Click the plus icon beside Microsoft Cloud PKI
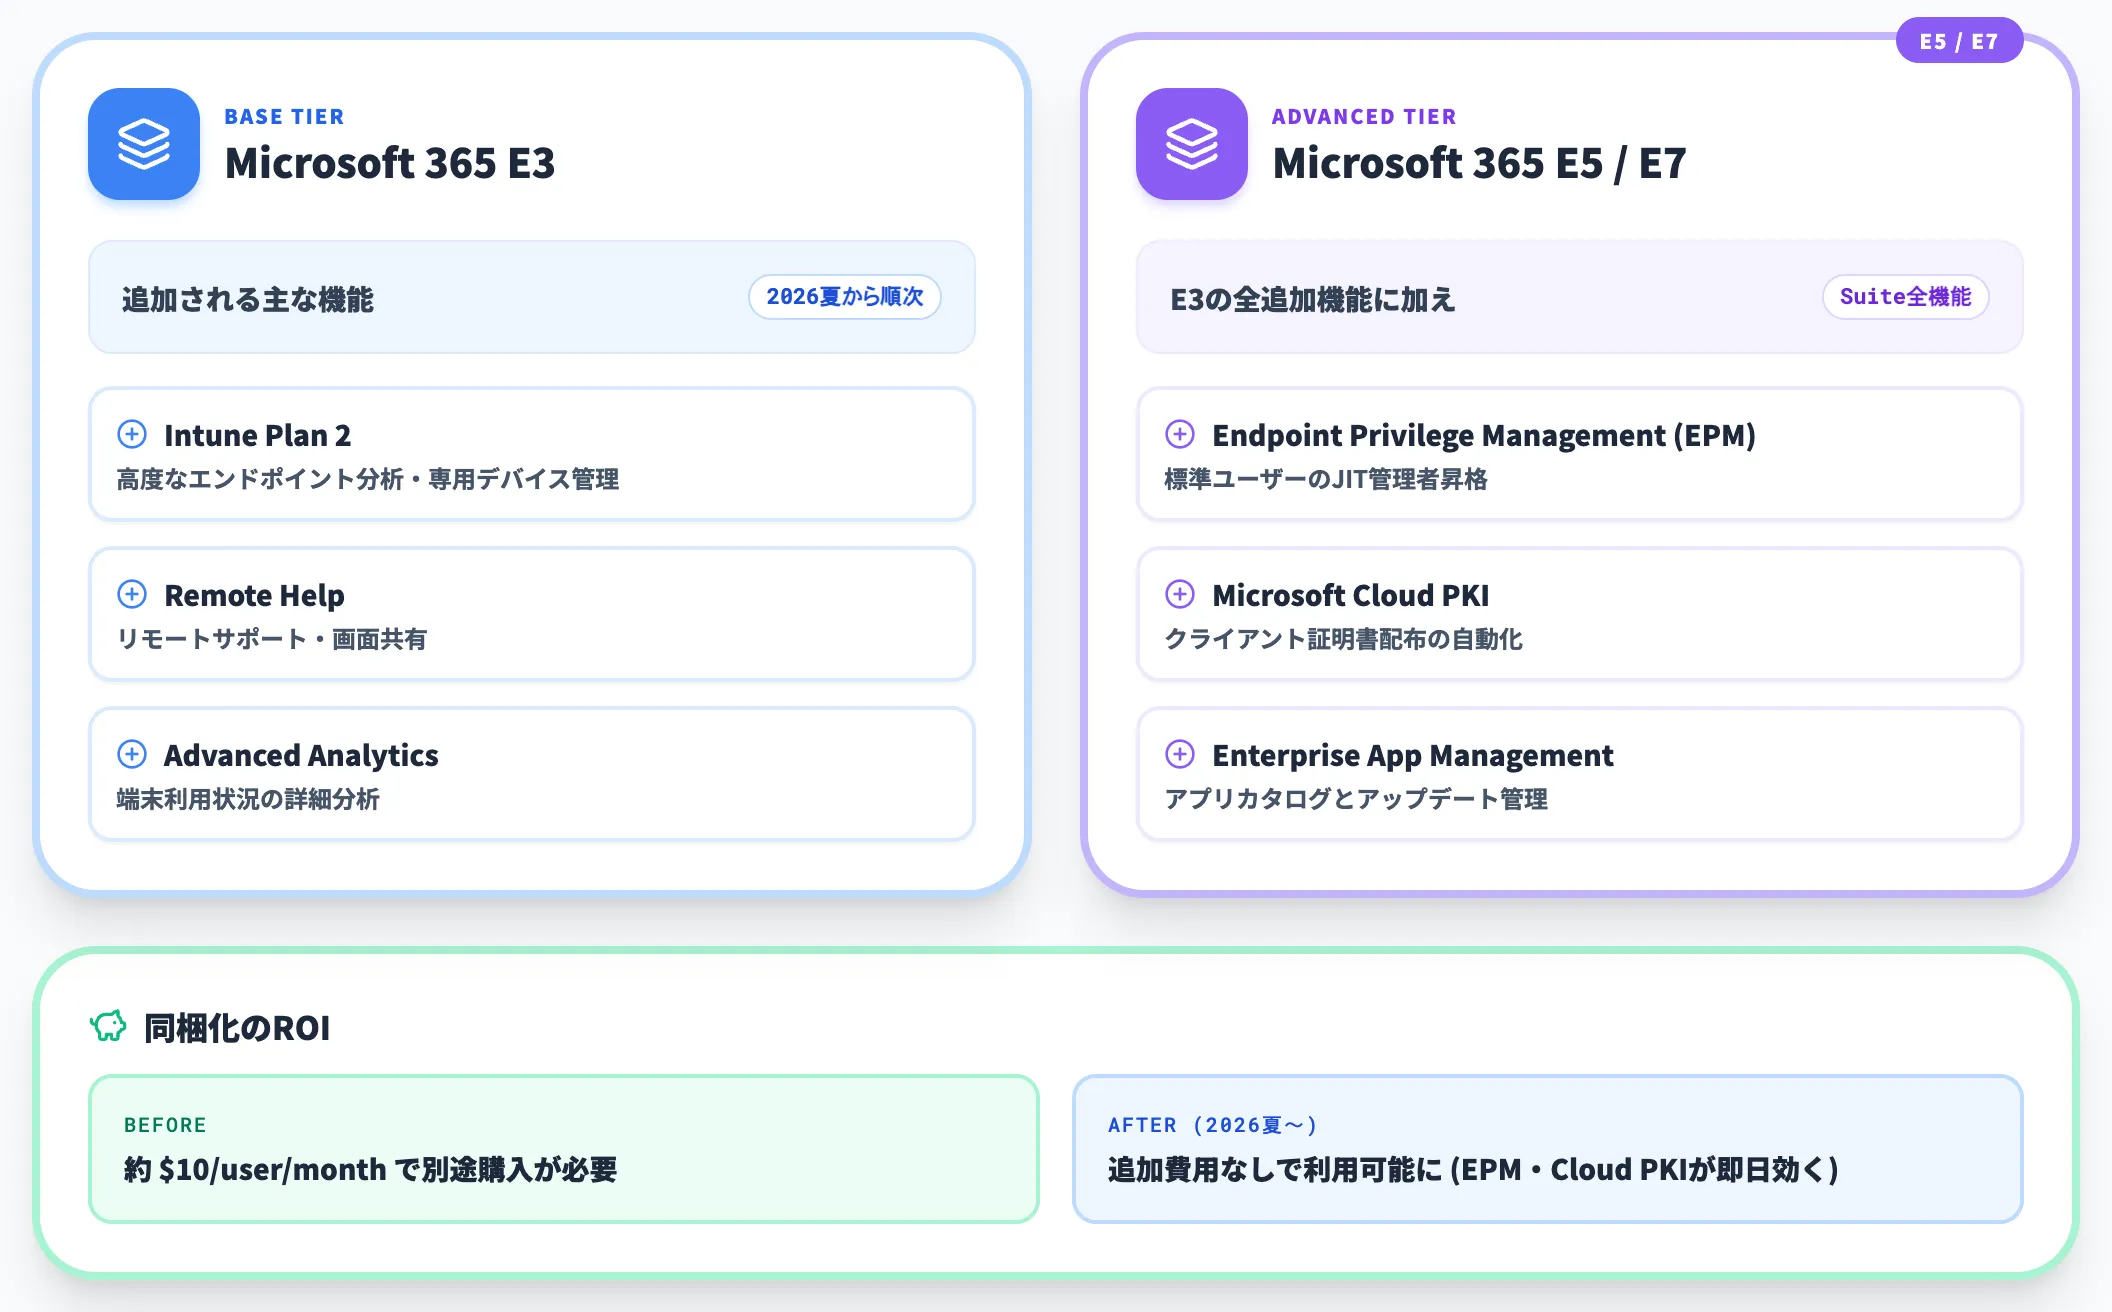Screen dimensions: 2112x1312 [x=1180, y=594]
